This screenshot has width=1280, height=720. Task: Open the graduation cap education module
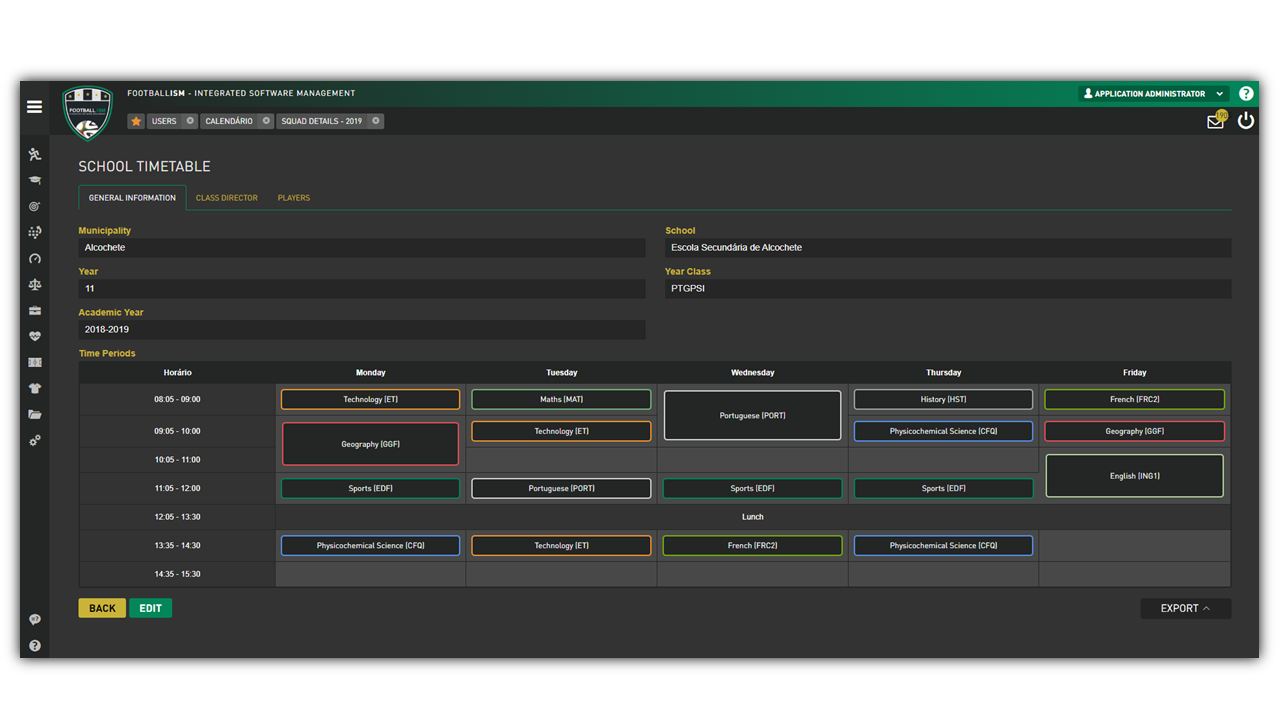[x=35, y=180]
